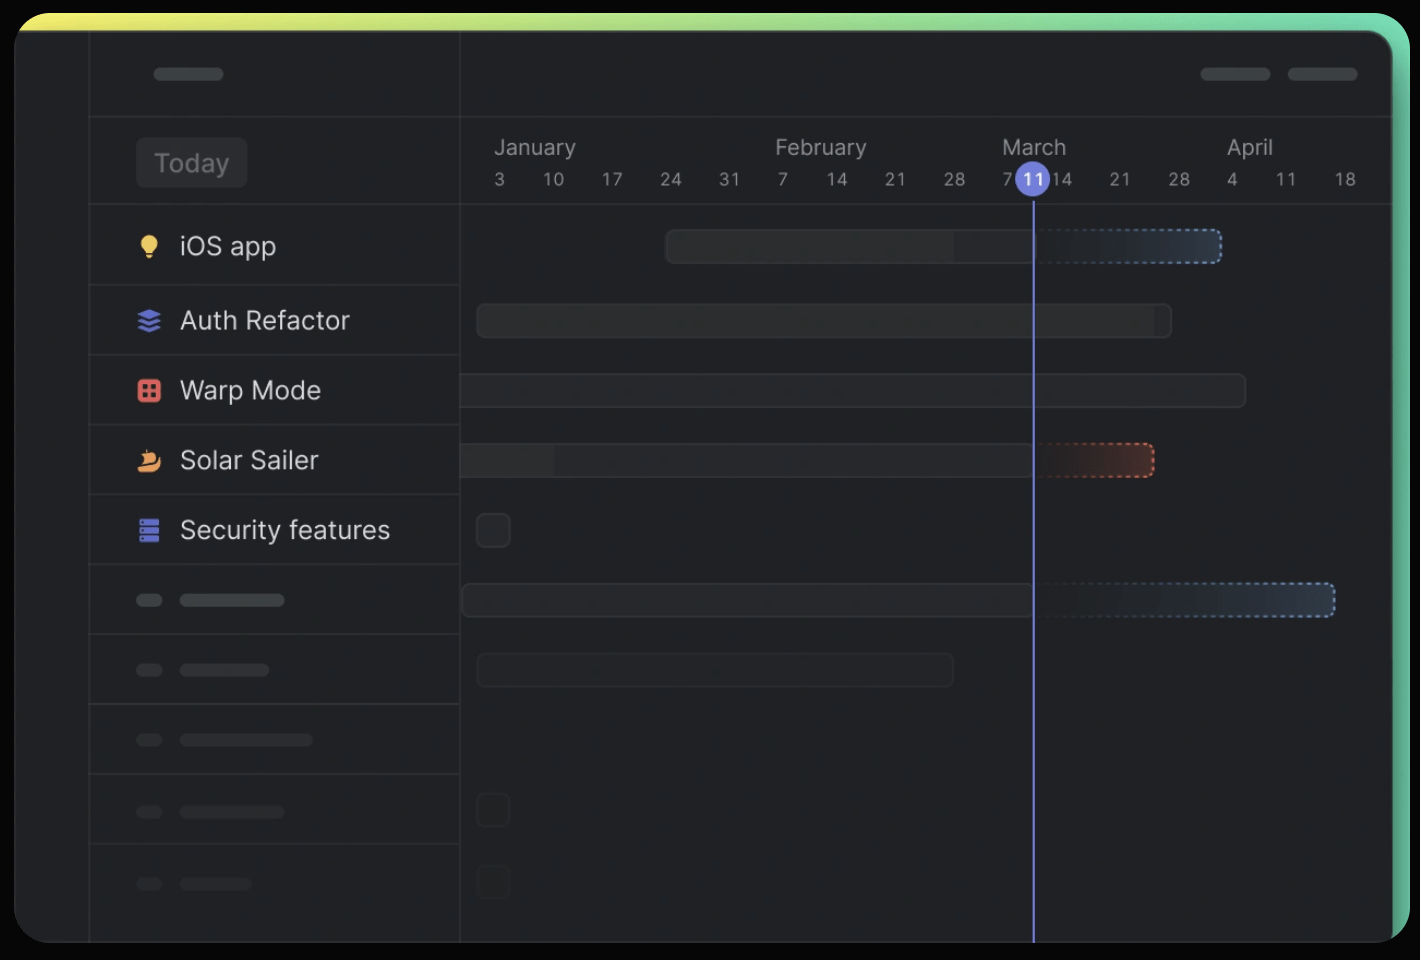Click the March column header

pos(1034,147)
